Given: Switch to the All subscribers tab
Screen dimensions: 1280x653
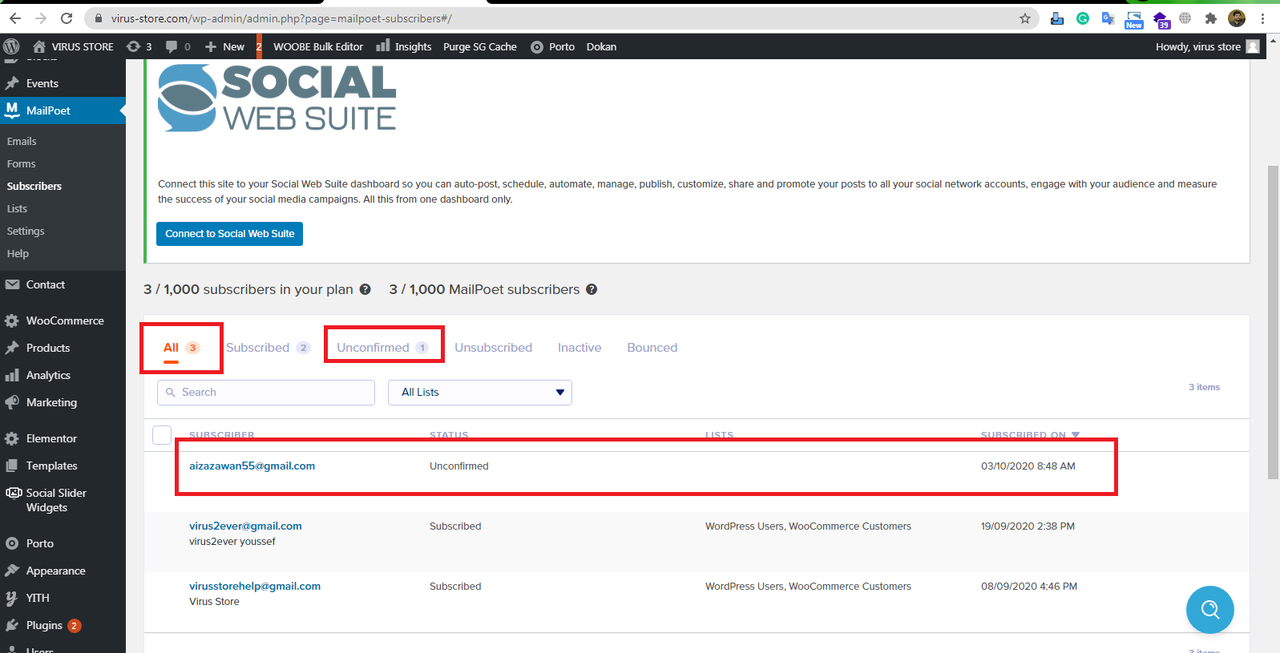Looking at the screenshot, I should 181,348.
